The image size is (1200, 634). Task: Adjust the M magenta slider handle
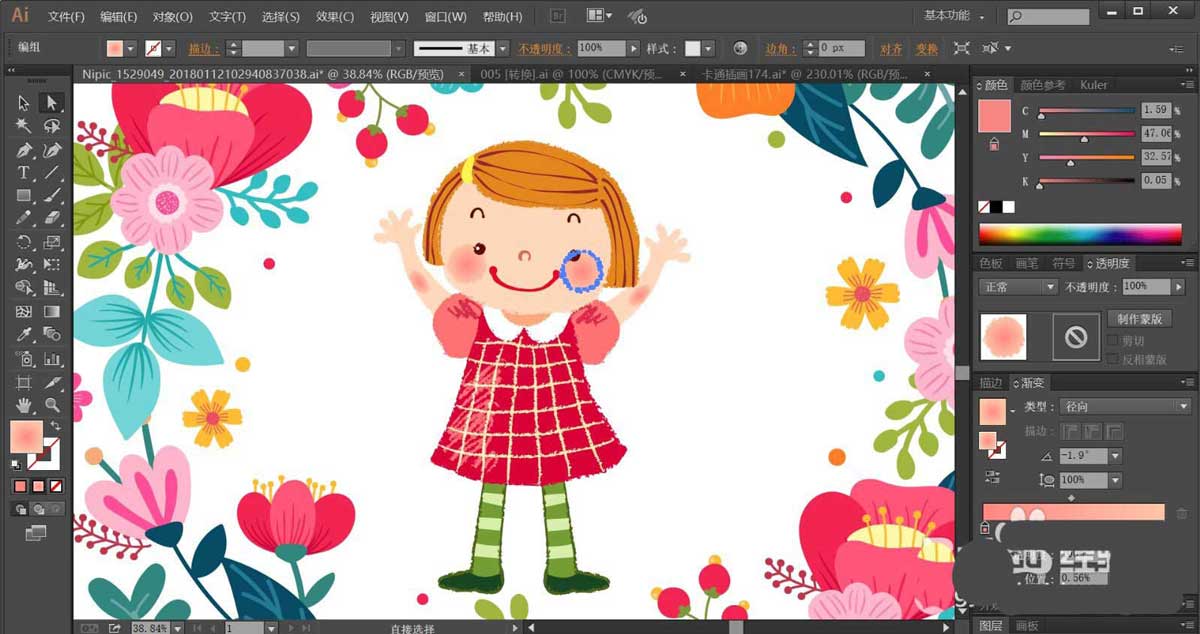[x=1083, y=138]
